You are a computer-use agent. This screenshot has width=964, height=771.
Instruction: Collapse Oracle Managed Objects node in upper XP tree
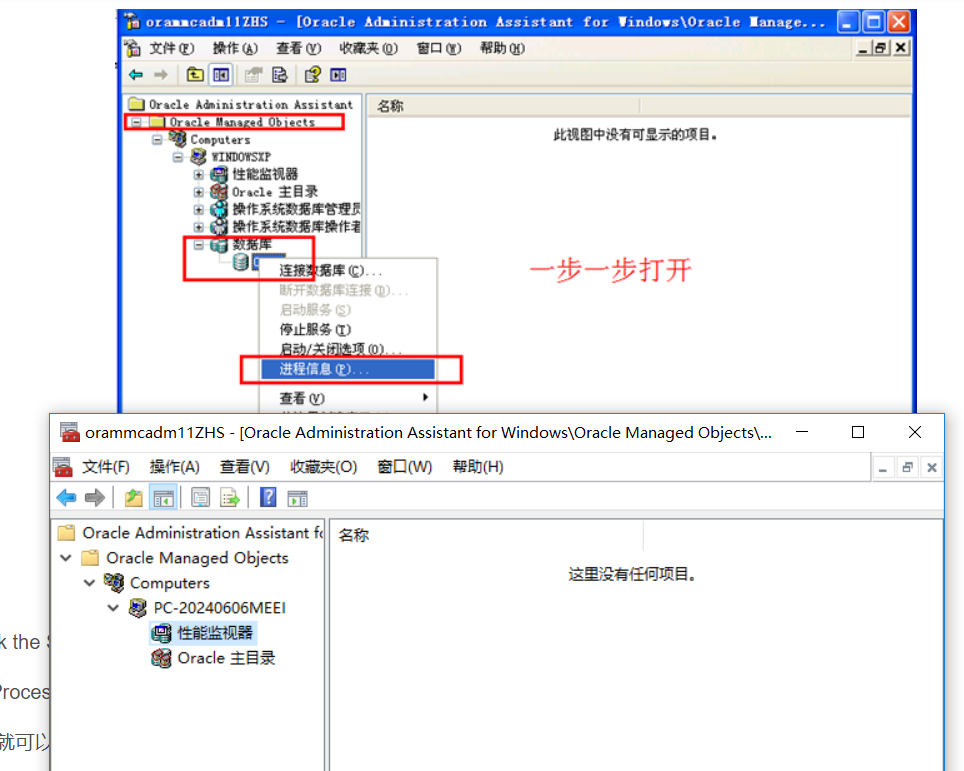pos(136,122)
